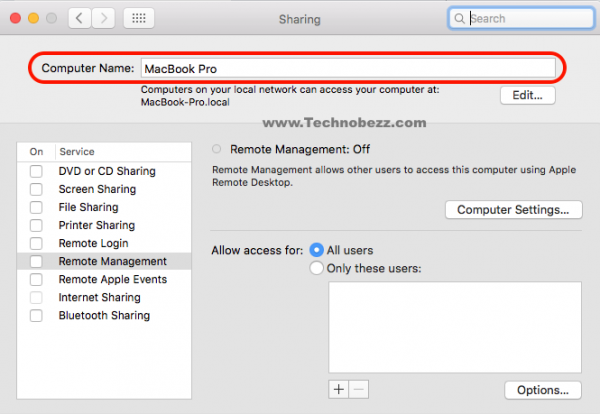Select the Remote Apple Events row
Image resolution: width=600 pixels, height=414 pixels.
point(104,279)
